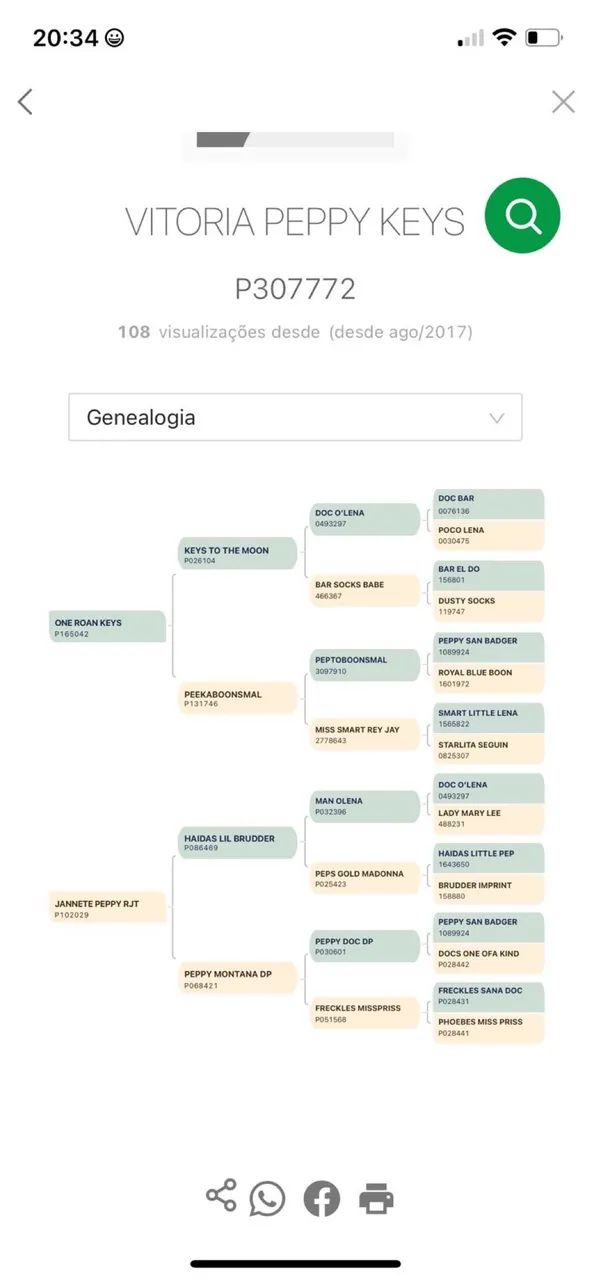
Task: Open PEEKABOONSMAL's record
Action: tap(239, 699)
